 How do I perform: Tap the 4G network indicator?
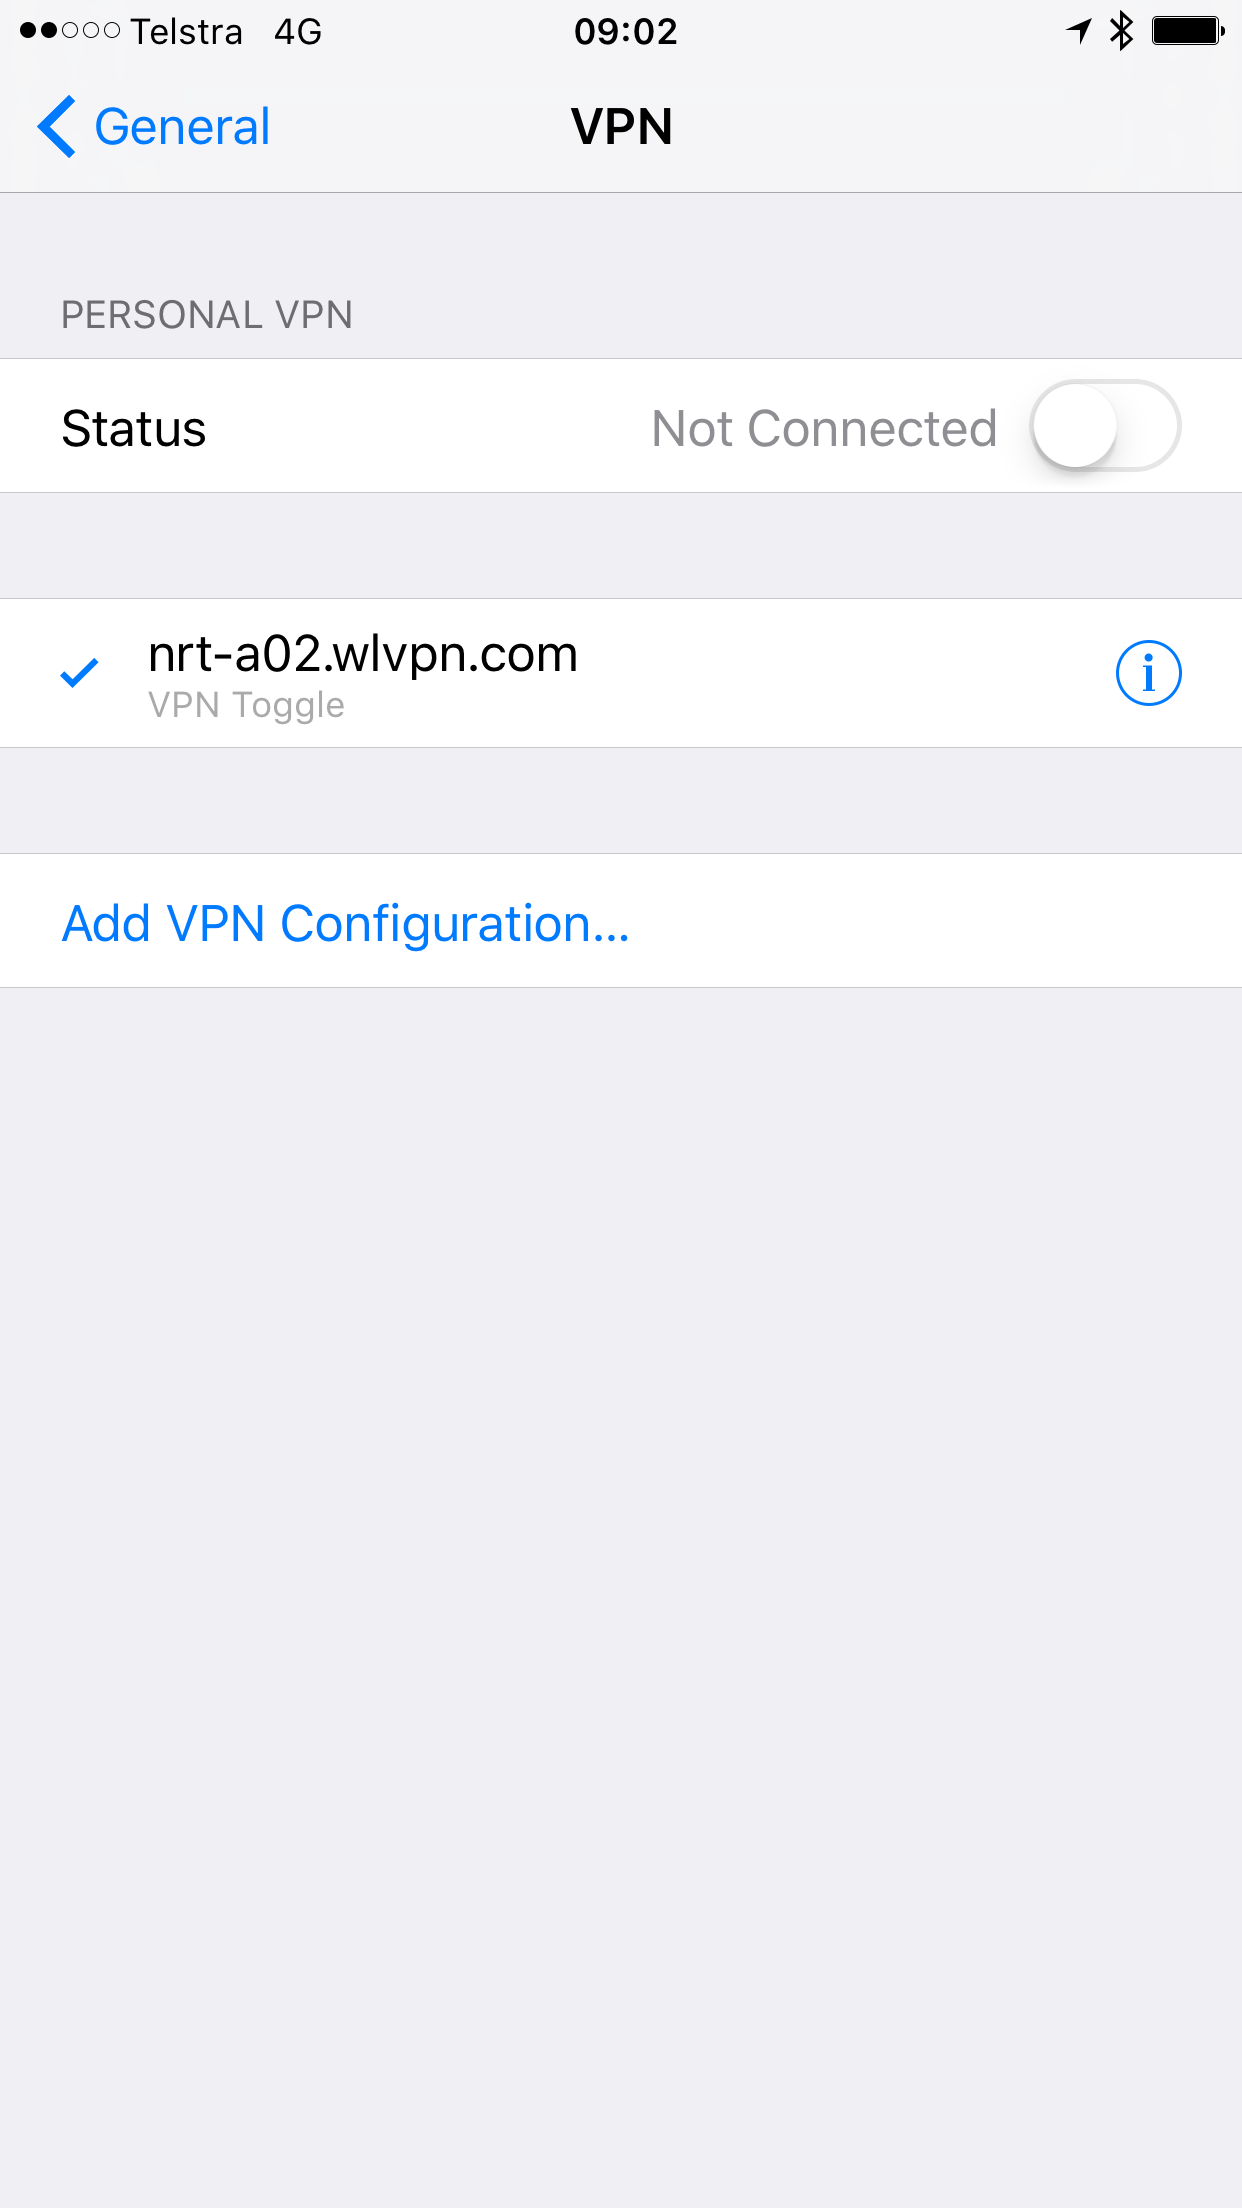click(298, 32)
